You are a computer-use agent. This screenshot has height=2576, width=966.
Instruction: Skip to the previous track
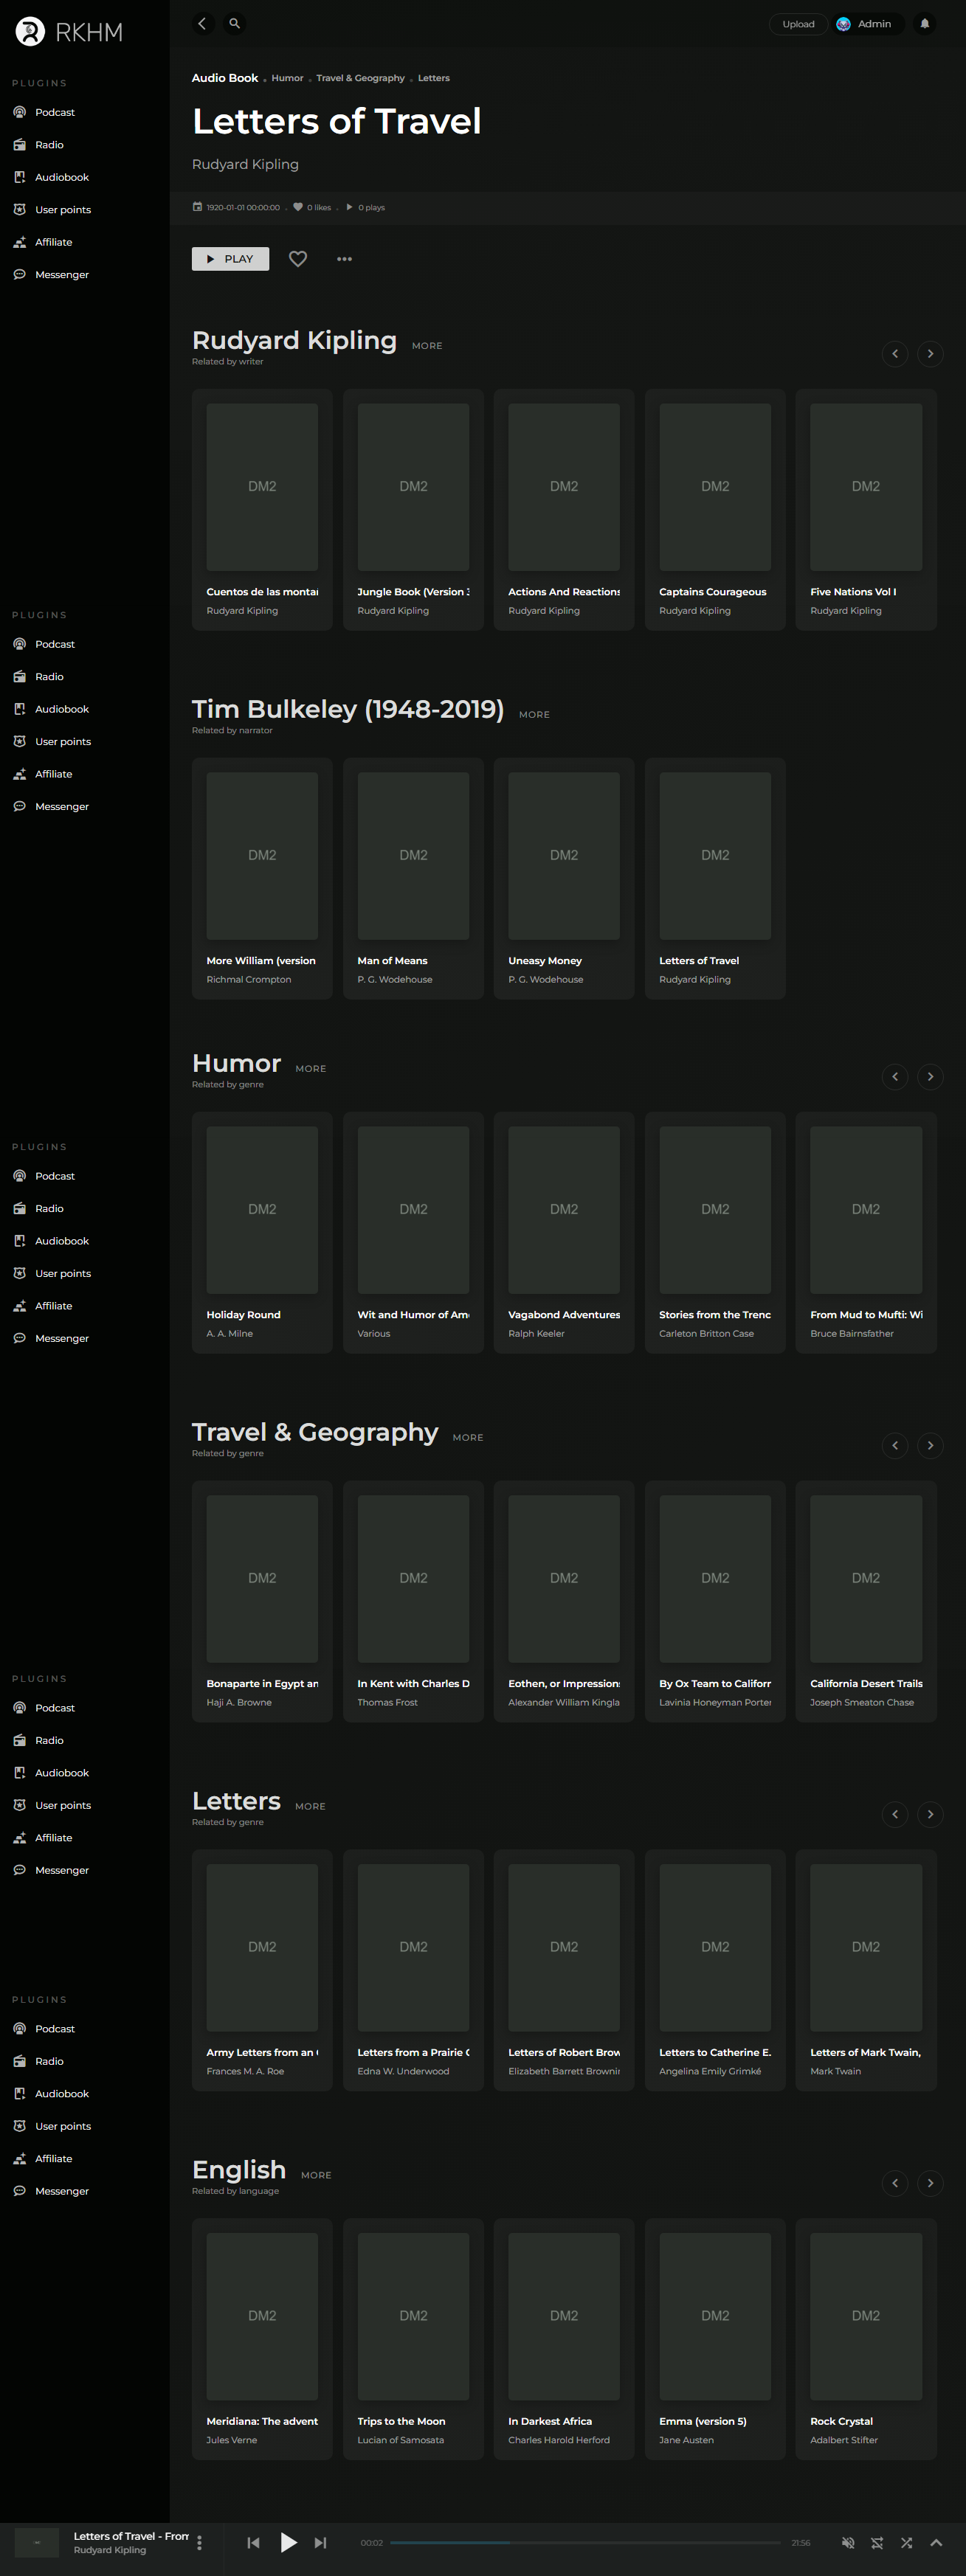tap(254, 2543)
